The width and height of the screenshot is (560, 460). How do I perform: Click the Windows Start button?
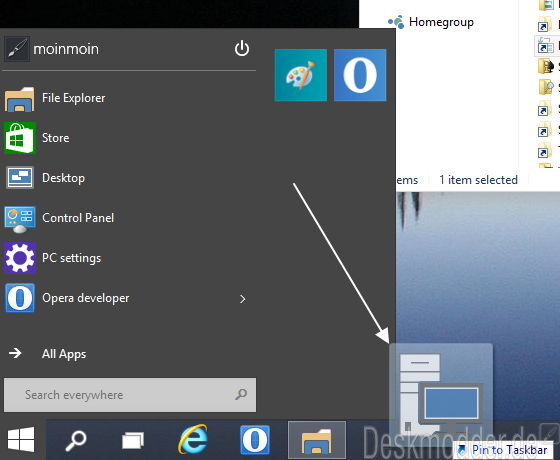21,440
